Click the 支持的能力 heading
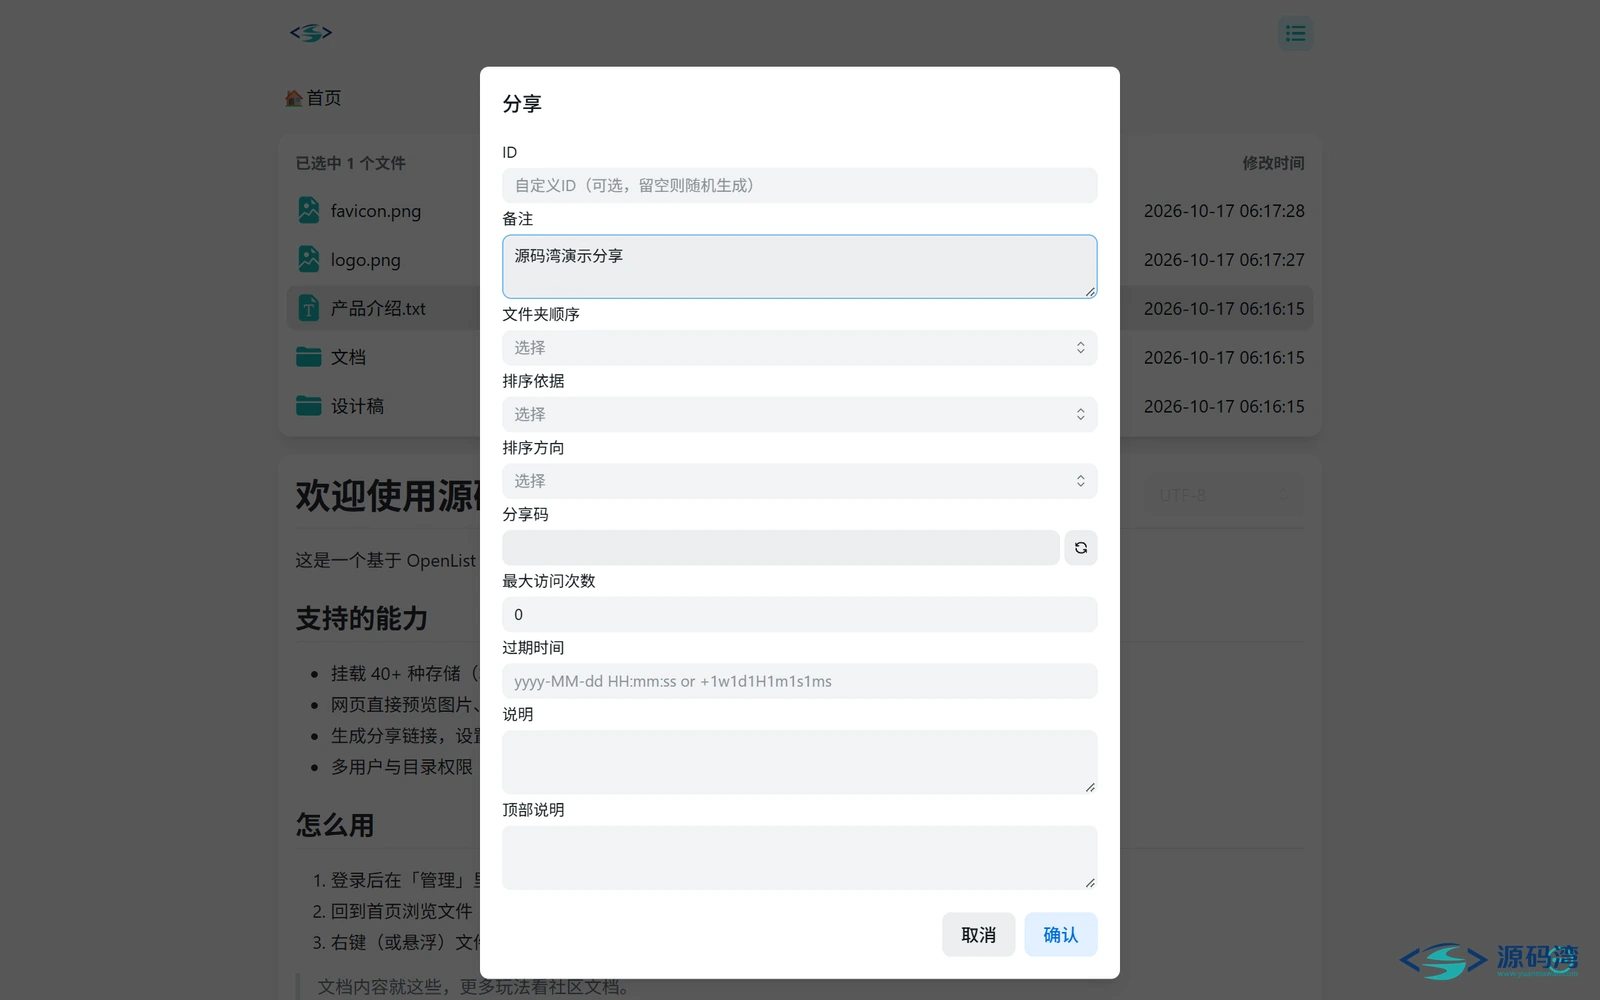This screenshot has height=1000, width=1600. (361, 619)
